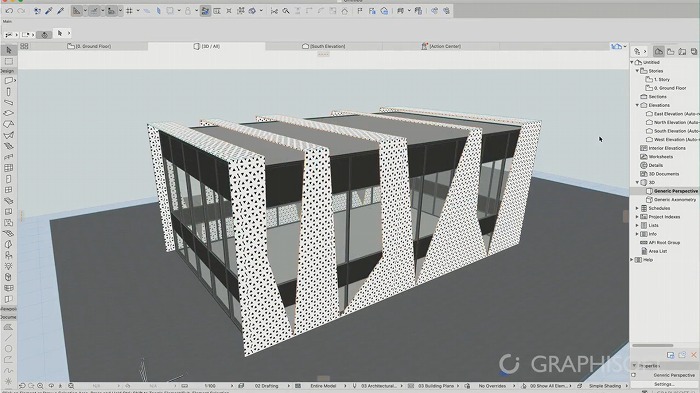Screen dimensions: 700x393
Task: Toggle the grid snap button in the toolbar
Action: pos(129,10)
